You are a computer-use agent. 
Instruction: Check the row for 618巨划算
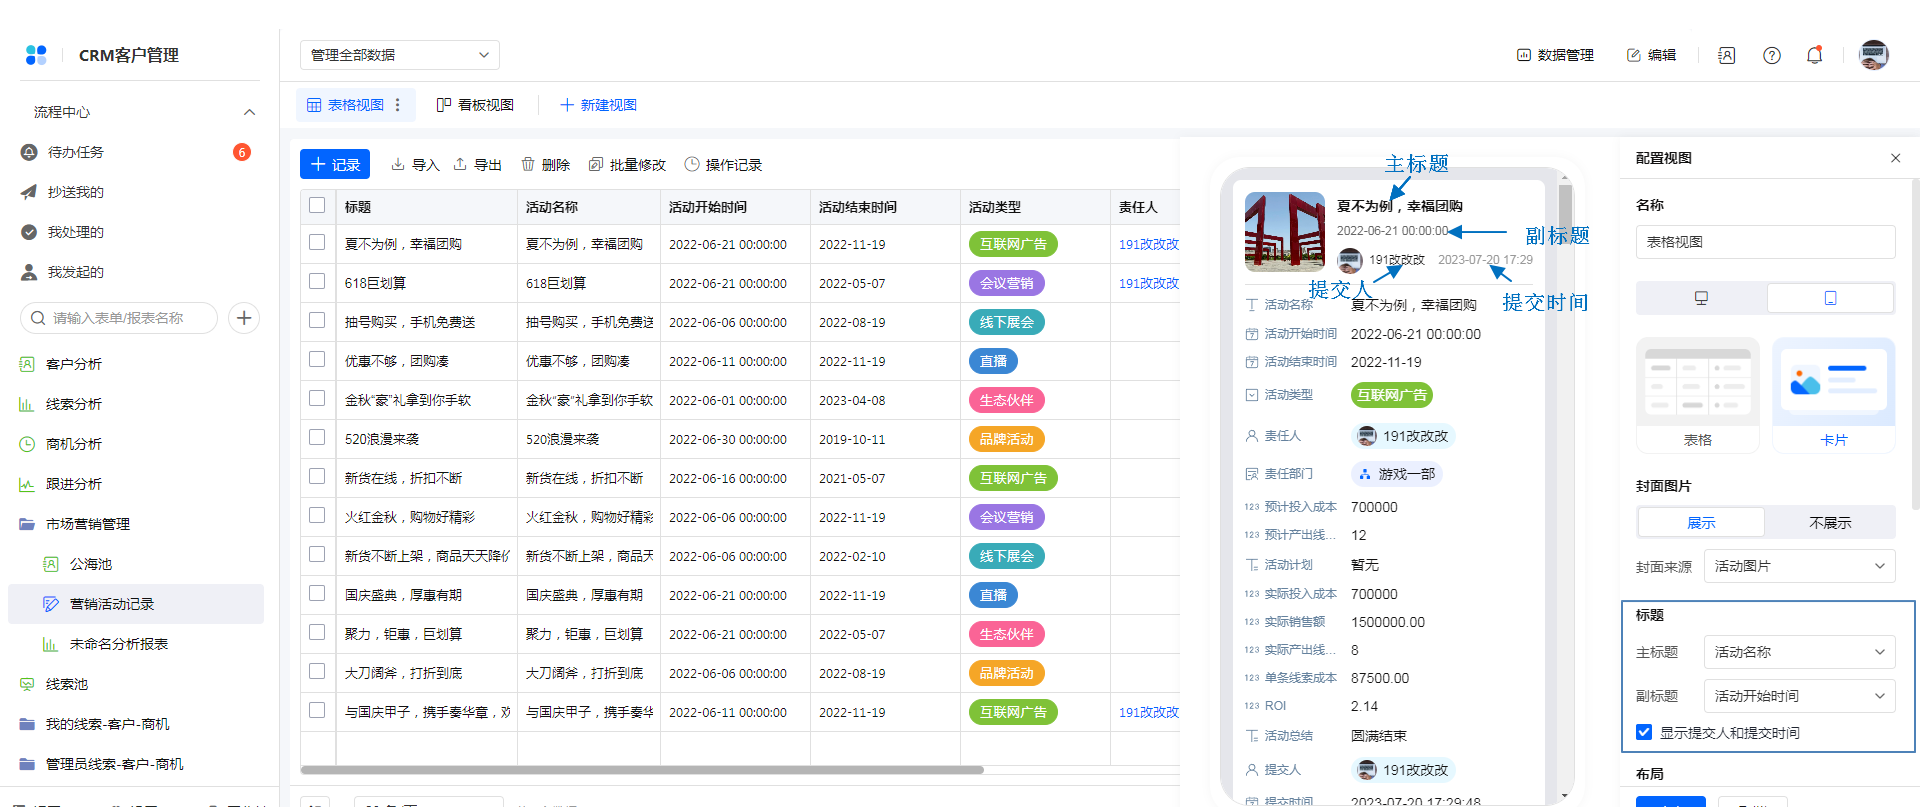(317, 282)
